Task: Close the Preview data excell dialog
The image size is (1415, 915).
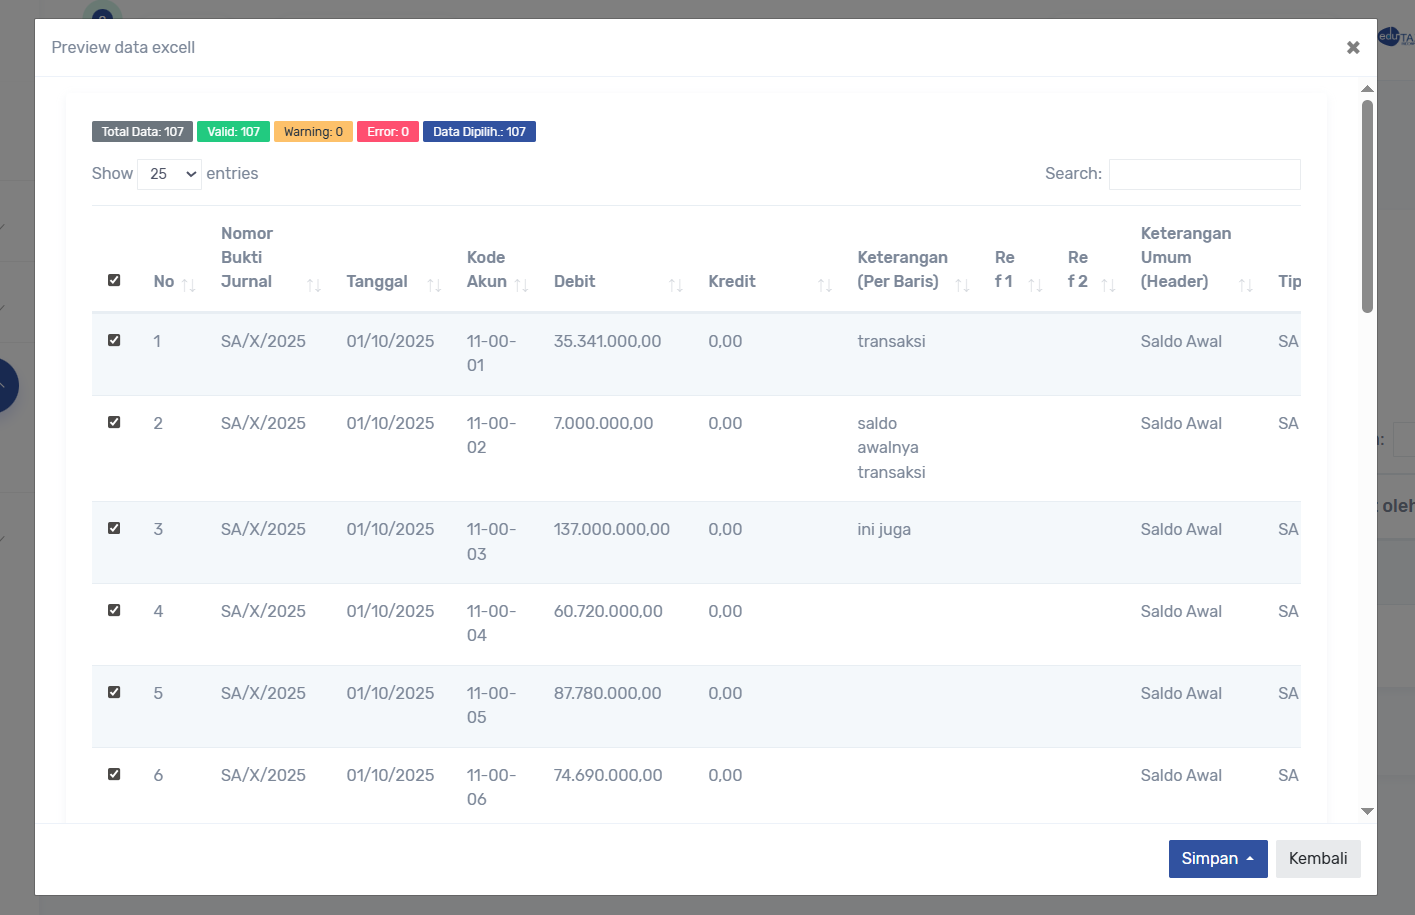Action: click(x=1352, y=47)
